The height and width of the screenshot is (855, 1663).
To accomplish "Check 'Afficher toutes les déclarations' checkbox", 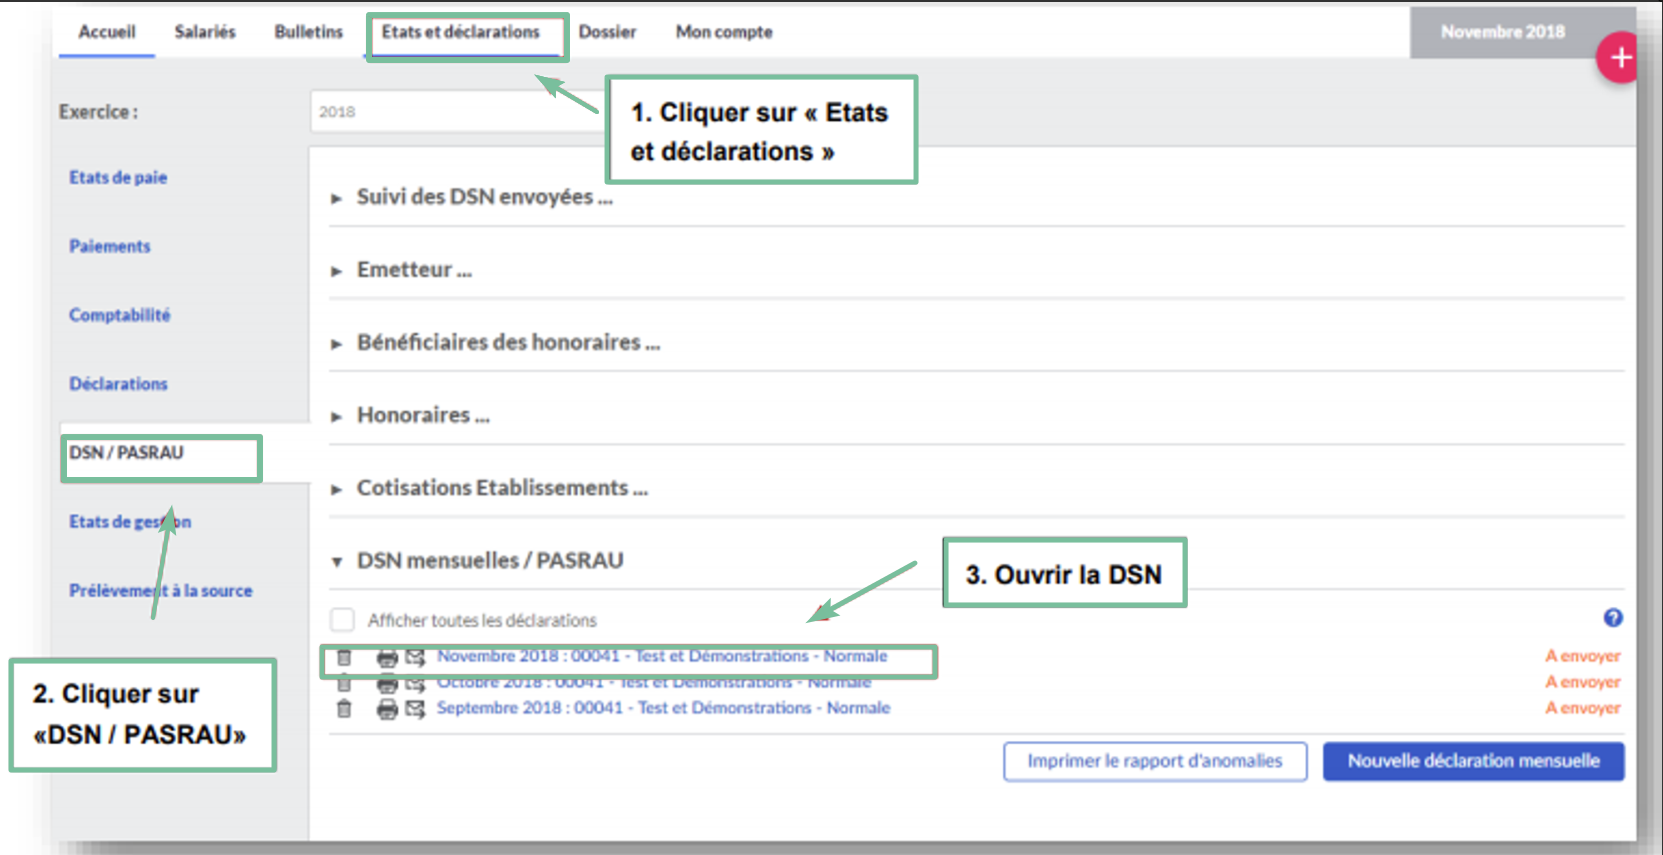I will coord(343,620).
